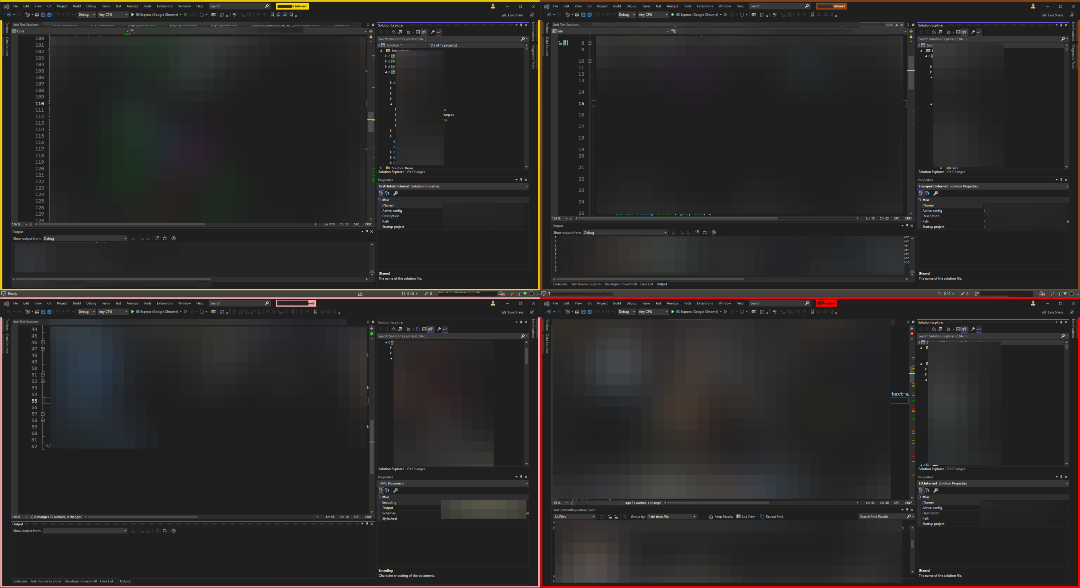Image resolution: width=1080 pixels, height=588 pixels.
Task: Pin the Output window open
Action: 366,229
